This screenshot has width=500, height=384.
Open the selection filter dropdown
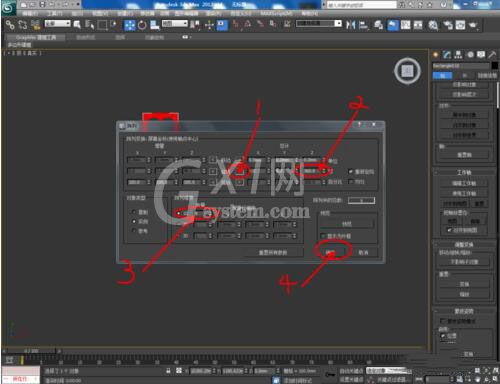point(58,24)
